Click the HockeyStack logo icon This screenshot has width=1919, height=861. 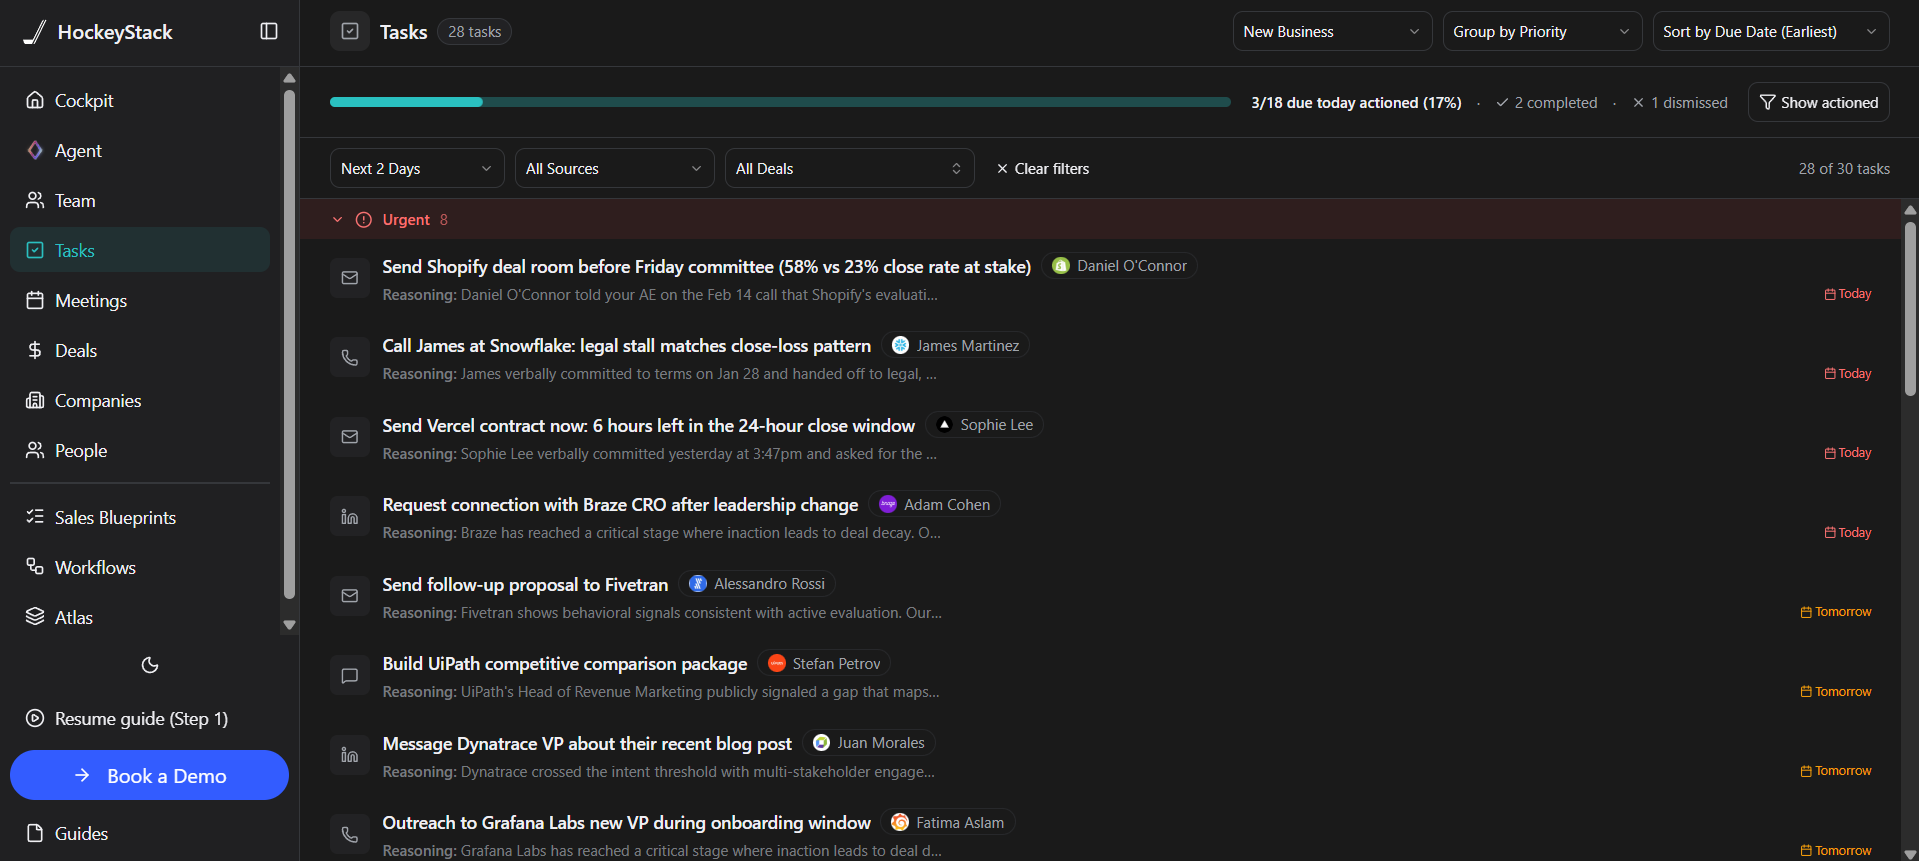(x=35, y=32)
